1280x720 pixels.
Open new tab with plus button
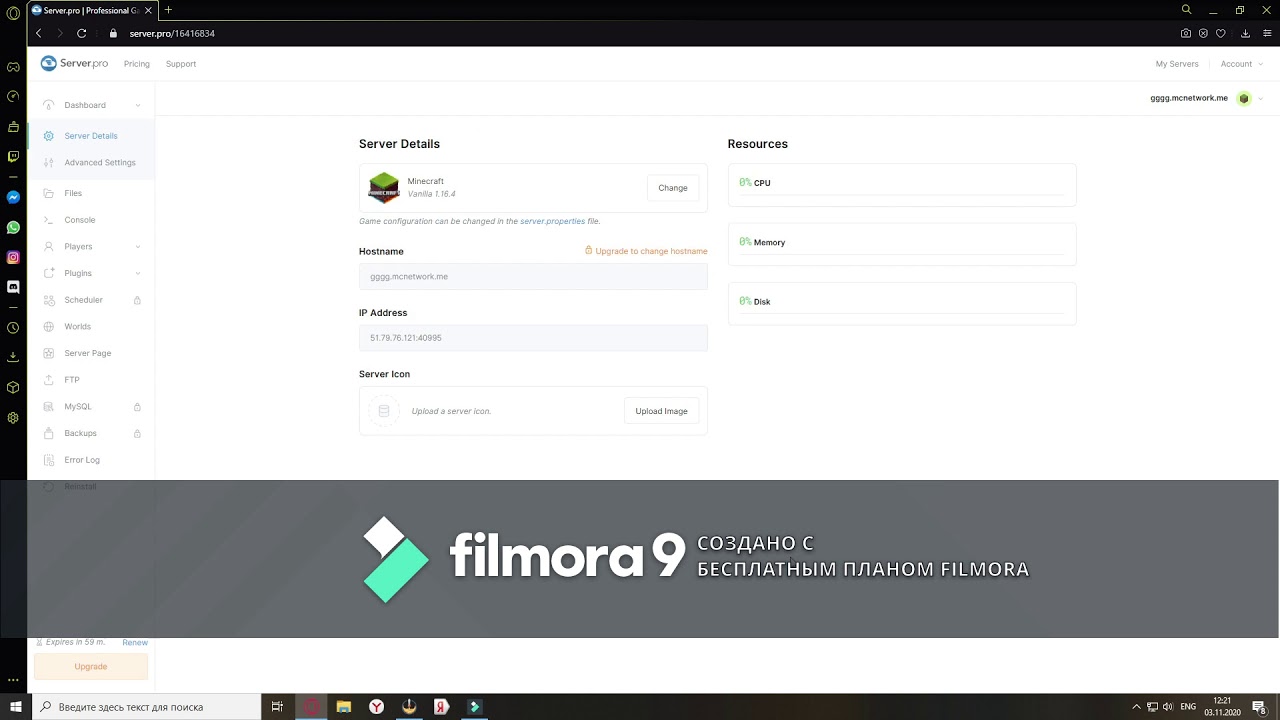(x=168, y=10)
